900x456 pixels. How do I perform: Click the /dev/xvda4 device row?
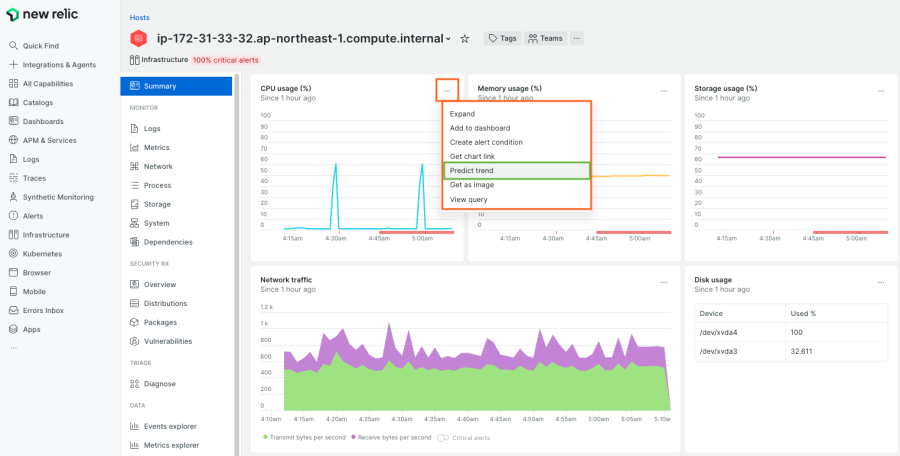(791, 332)
